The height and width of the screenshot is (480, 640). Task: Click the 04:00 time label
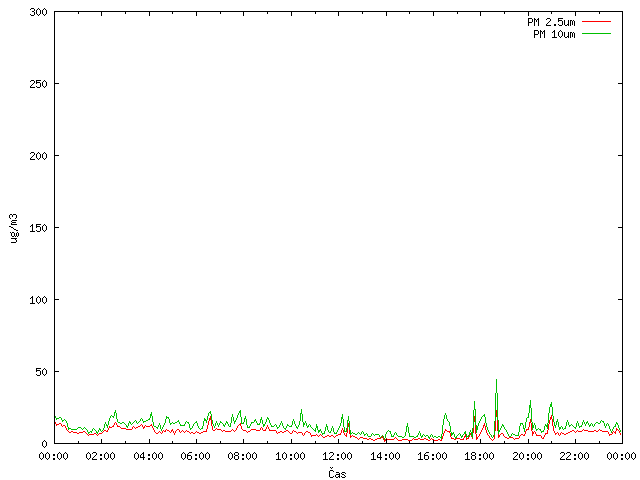[x=149, y=456]
